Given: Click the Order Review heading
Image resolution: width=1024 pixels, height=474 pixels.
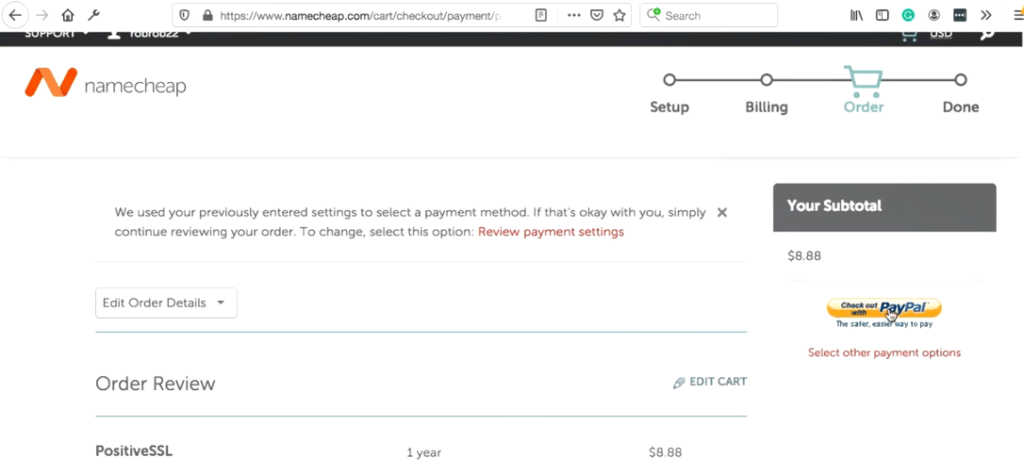Looking at the screenshot, I should pos(155,383).
